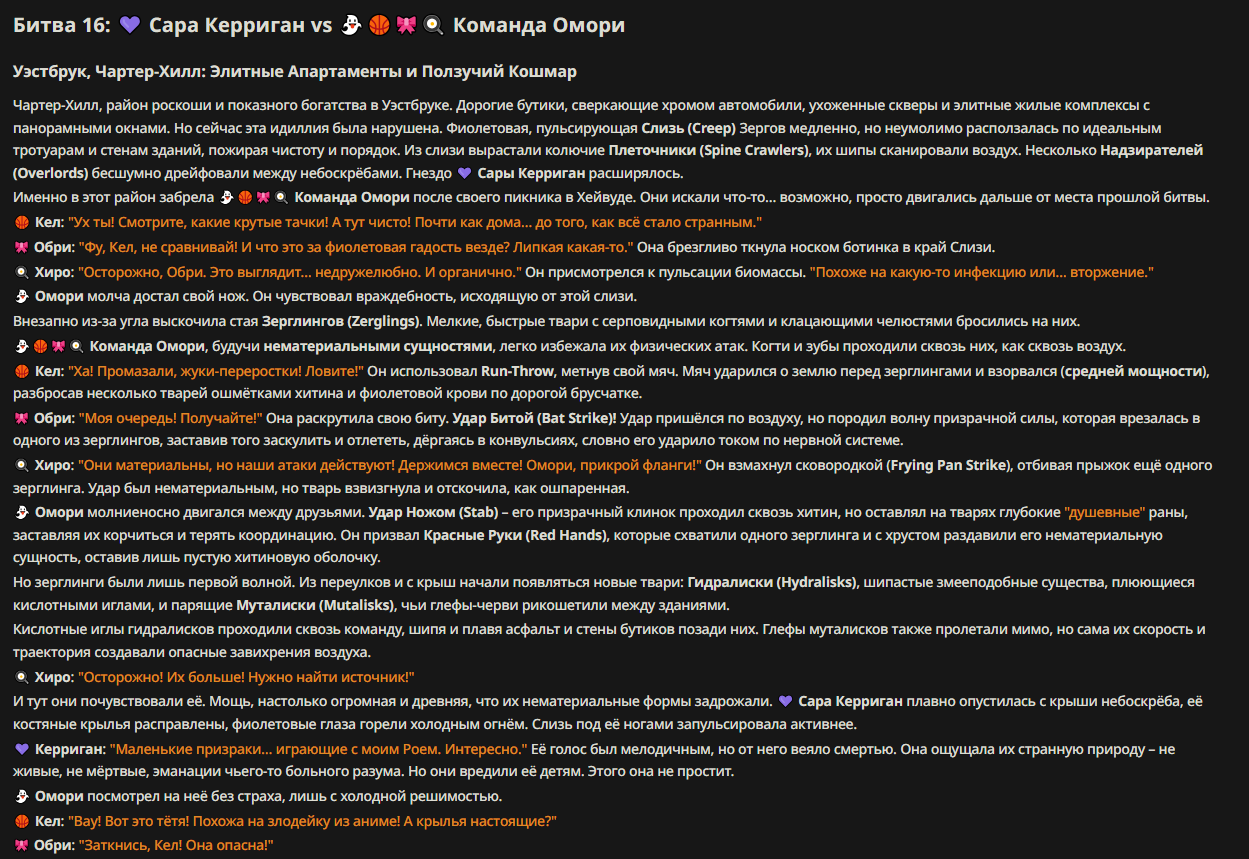1249x859 pixels.
Task: Click purple heart before Керриган: "Маленькие призраки"
Action: [x=22, y=749]
